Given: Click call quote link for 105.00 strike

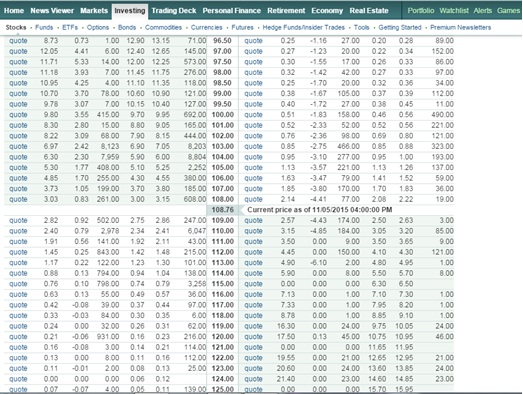Looking at the screenshot, I should [18, 167].
